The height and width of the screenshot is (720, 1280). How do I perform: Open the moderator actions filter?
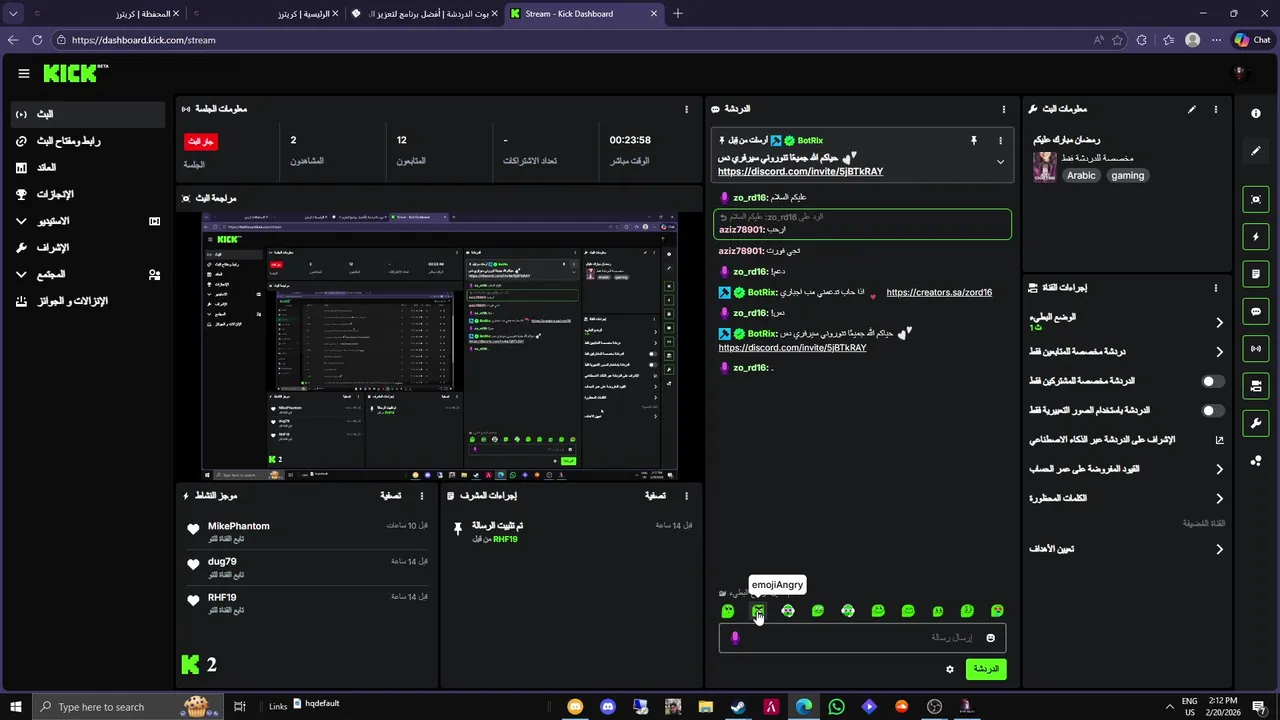pos(655,496)
